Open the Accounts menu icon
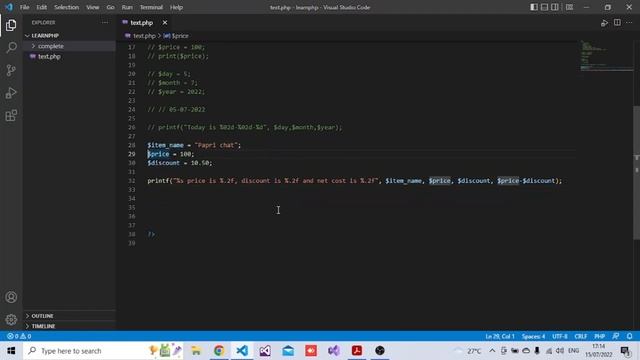This screenshot has height=360, width=640. point(11,297)
